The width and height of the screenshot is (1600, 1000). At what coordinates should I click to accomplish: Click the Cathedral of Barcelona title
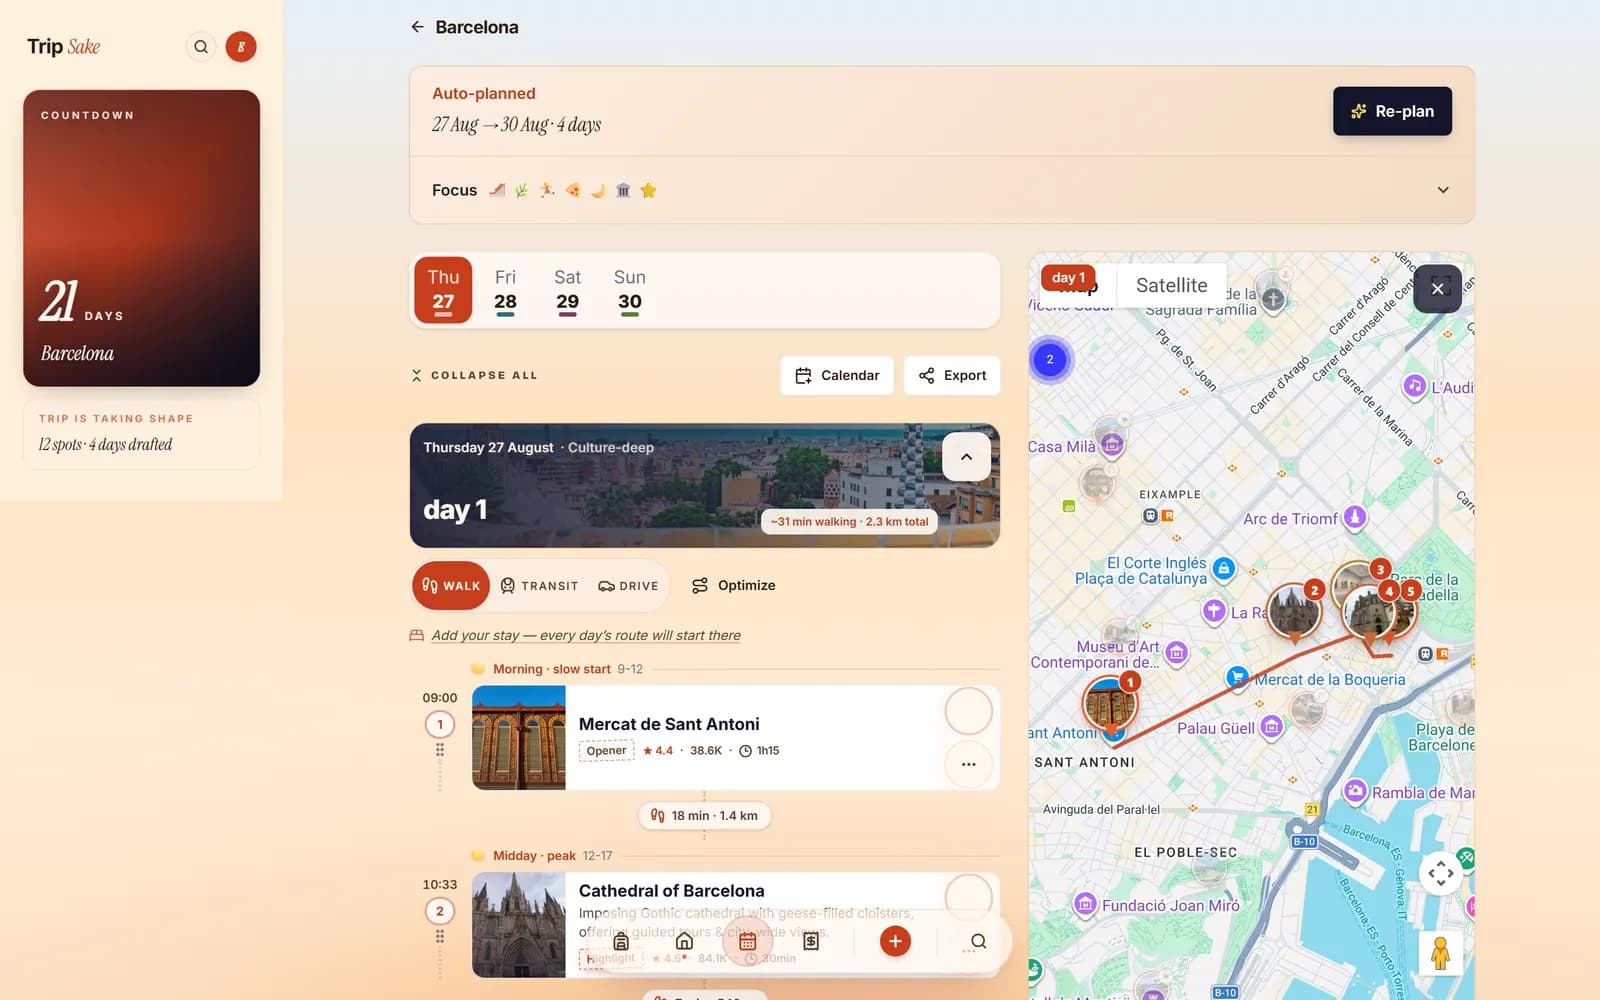pyautogui.click(x=671, y=891)
